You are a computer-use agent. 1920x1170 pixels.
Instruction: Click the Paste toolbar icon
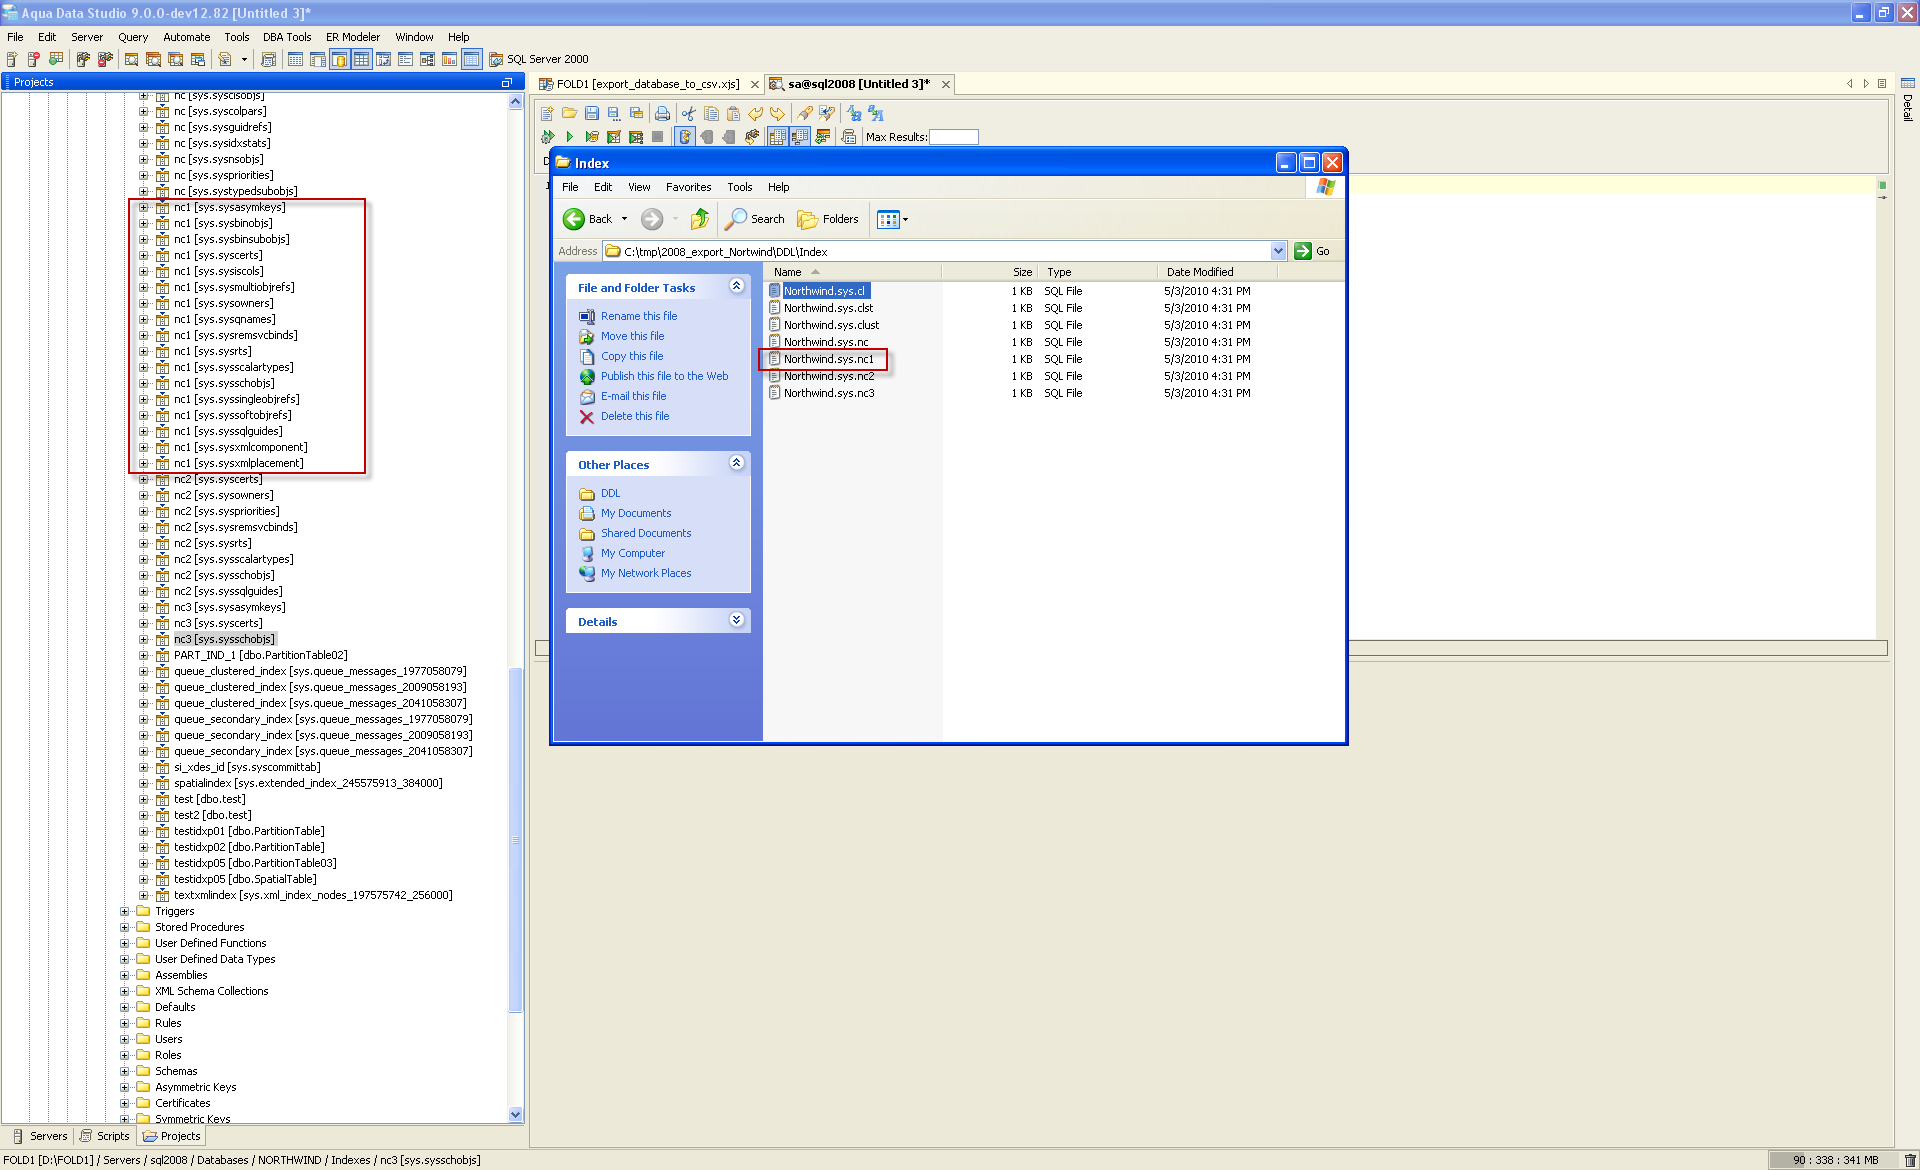click(733, 113)
